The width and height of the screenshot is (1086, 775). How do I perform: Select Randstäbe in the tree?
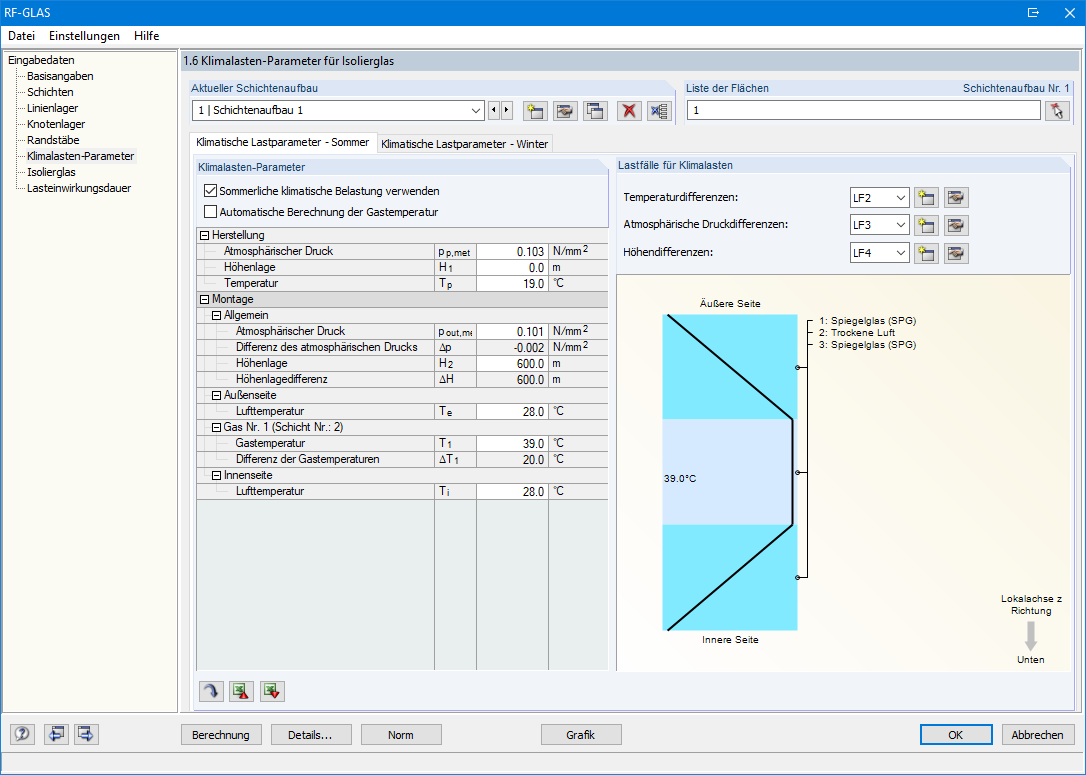pyautogui.click(x=53, y=140)
